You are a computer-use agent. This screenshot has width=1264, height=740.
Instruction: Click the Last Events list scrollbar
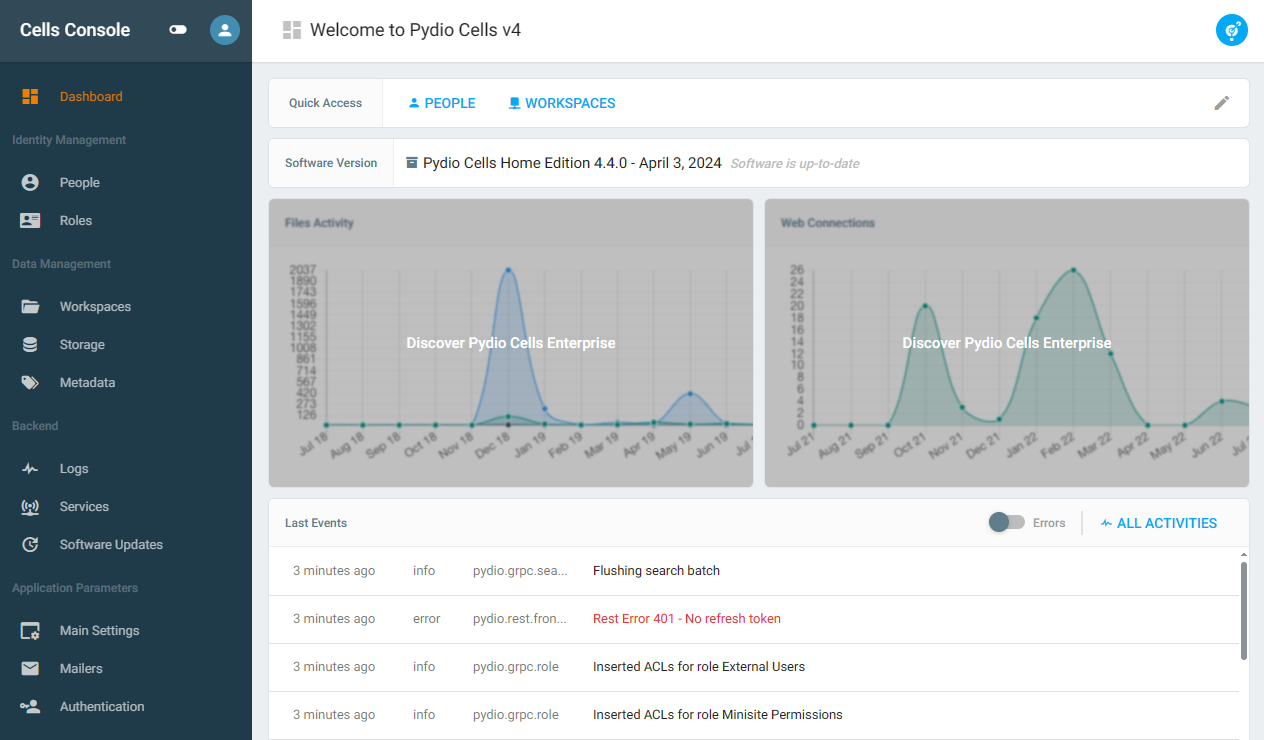coord(1243,610)
